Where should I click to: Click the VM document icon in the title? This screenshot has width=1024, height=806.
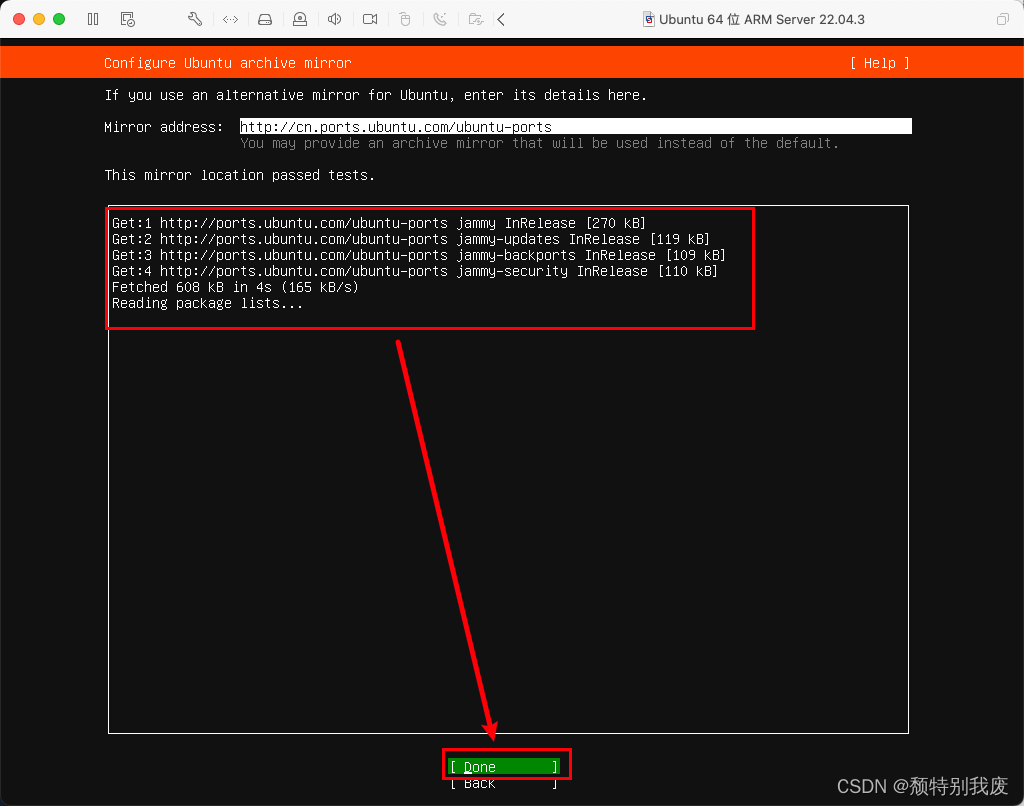tap(648, 20)
